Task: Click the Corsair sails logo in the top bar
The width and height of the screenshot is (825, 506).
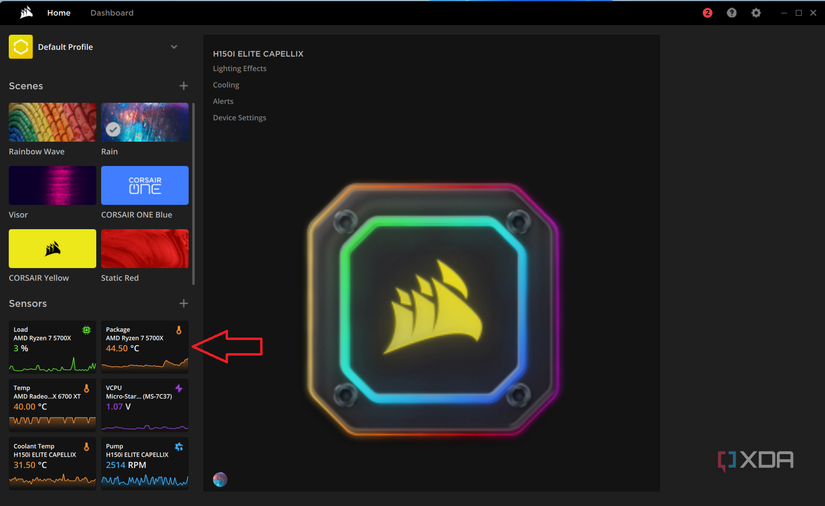Action: click(26, 13)
